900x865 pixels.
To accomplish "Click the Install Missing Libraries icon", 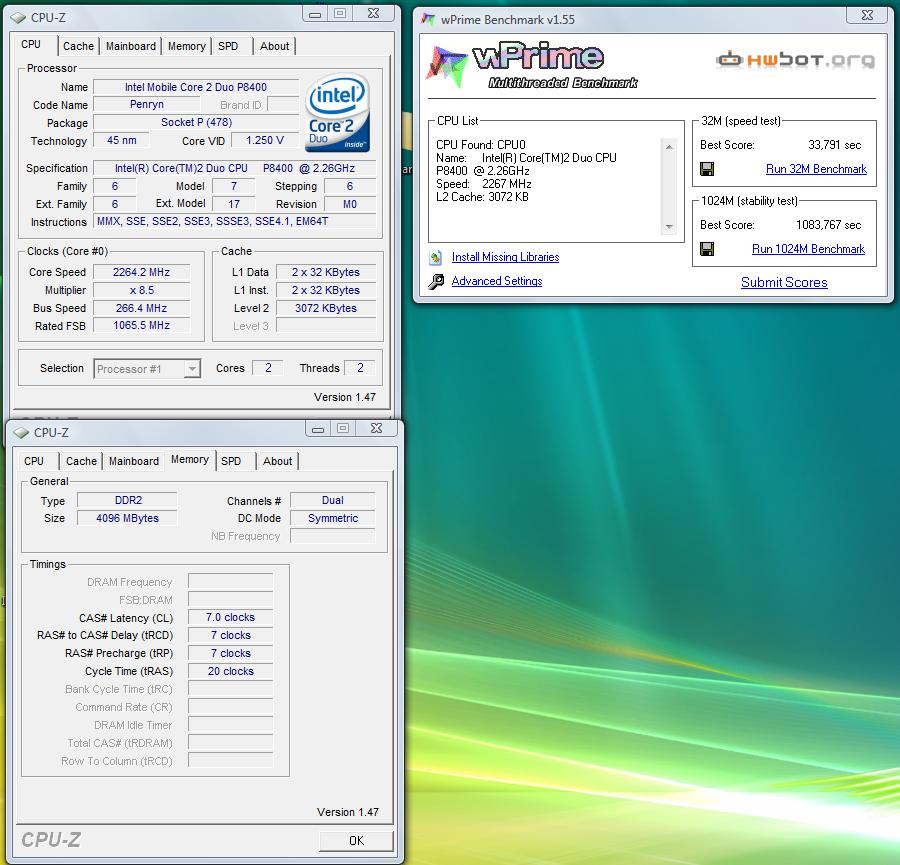I will [436, 257].
